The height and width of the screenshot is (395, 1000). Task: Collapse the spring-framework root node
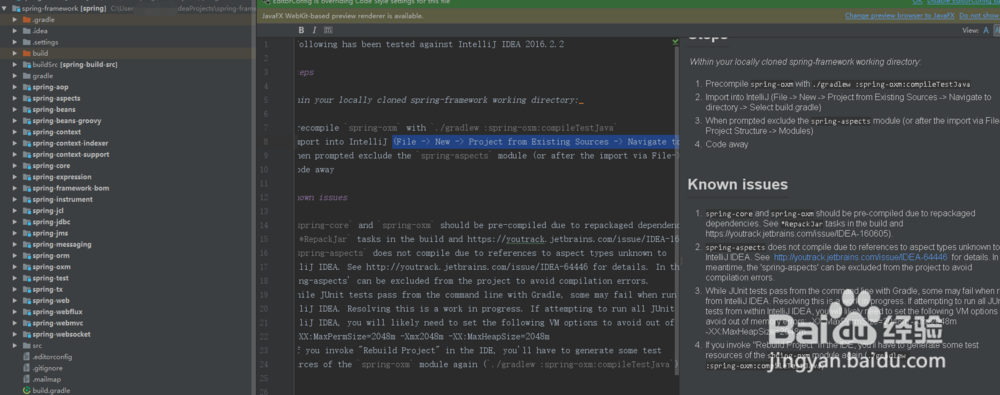[5, 8]
